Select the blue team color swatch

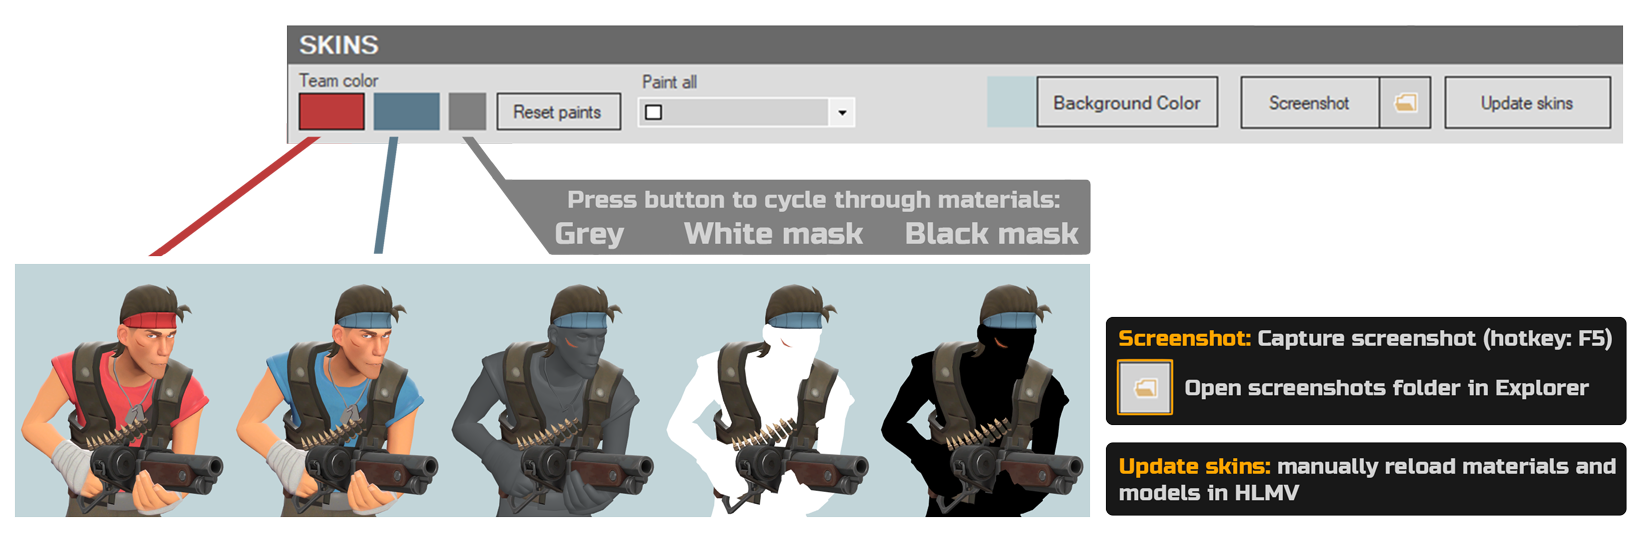tap(406, 111)
